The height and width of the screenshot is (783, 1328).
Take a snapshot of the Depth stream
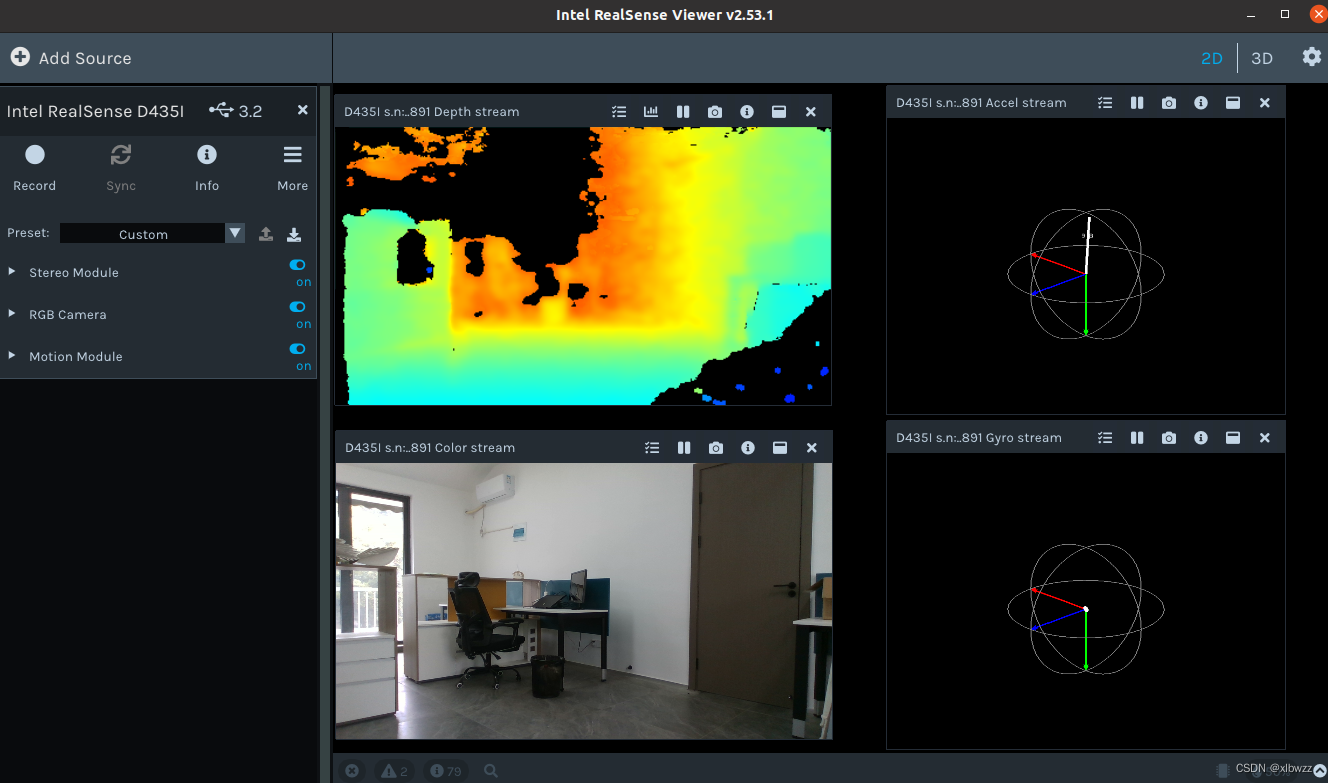715,112
